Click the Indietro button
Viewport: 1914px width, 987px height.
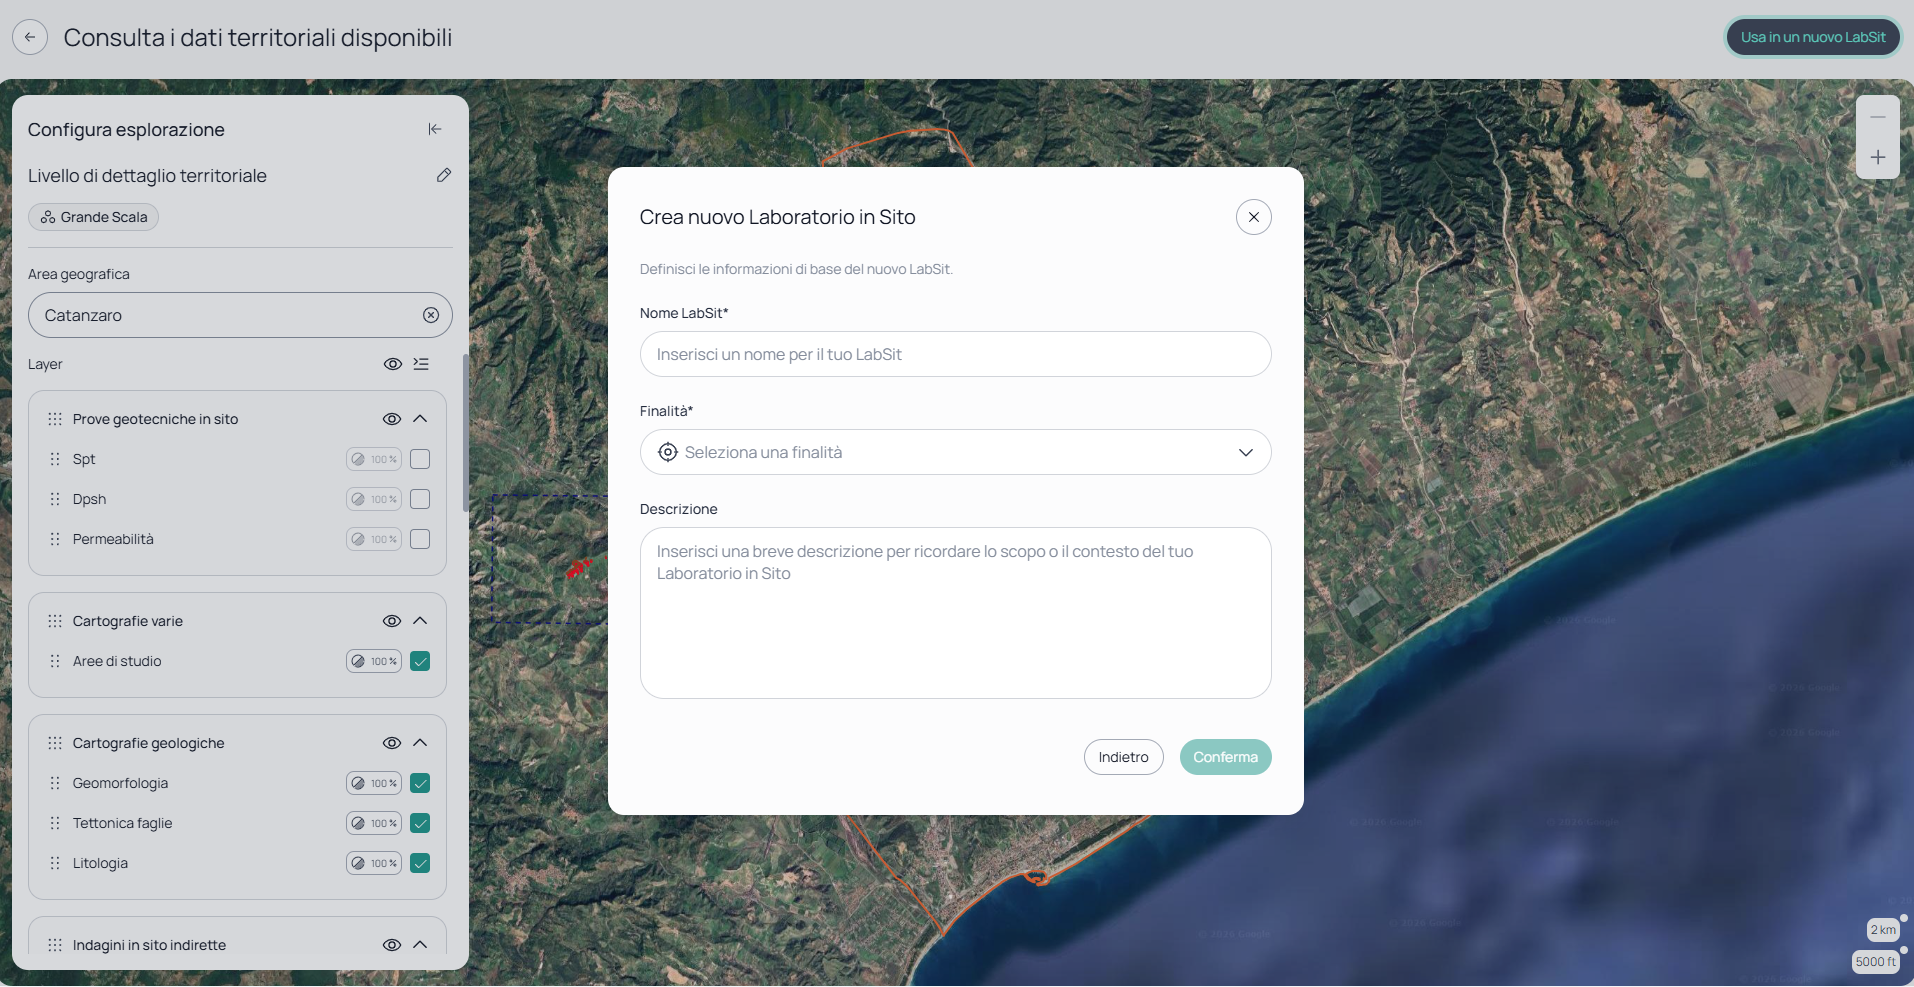tap(1123, 757)
